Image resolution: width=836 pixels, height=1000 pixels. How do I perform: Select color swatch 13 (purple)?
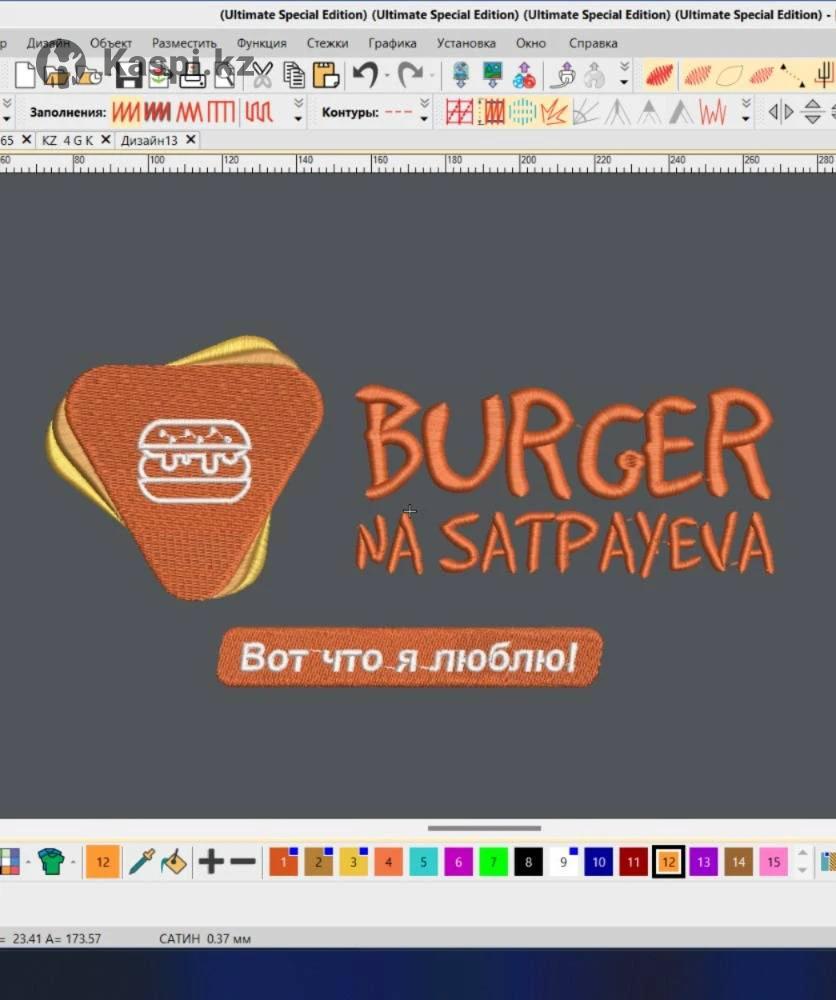pyautogui.click(x=703, y=862)
